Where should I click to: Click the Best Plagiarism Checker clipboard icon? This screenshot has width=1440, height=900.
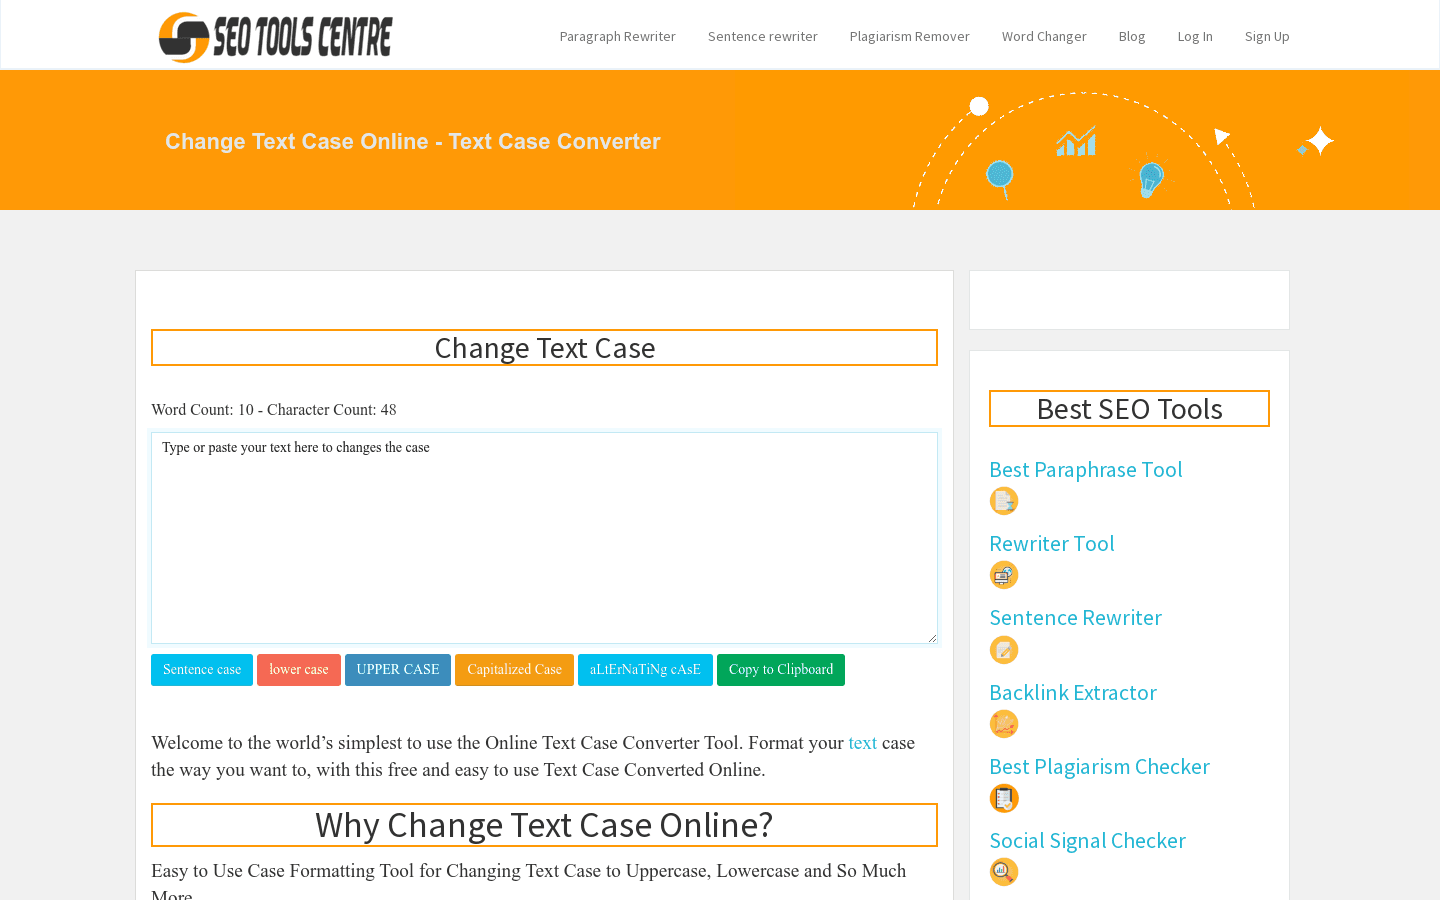pos(1004,798)
